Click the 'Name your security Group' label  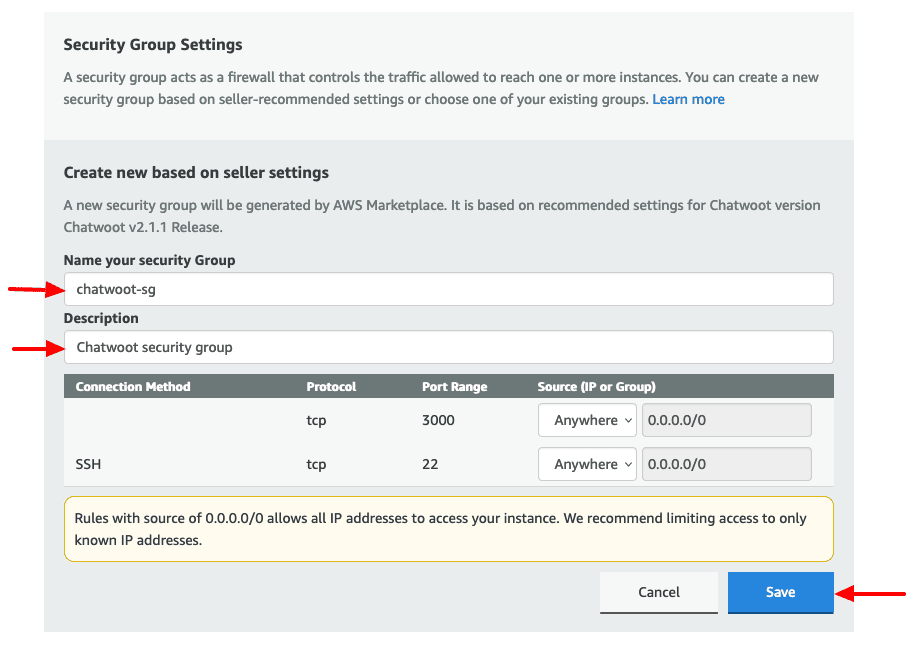[149, 260]
